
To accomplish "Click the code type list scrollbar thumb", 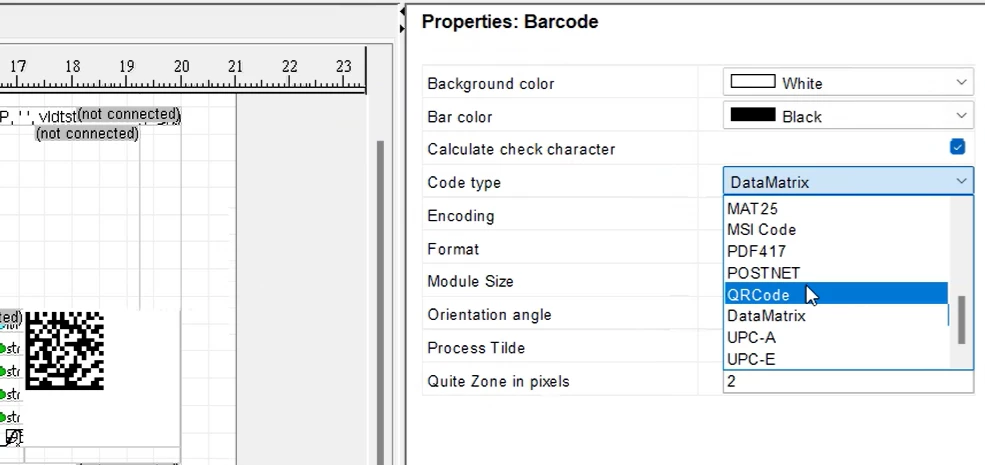I will pyautogui.click(x=961, y=320).
